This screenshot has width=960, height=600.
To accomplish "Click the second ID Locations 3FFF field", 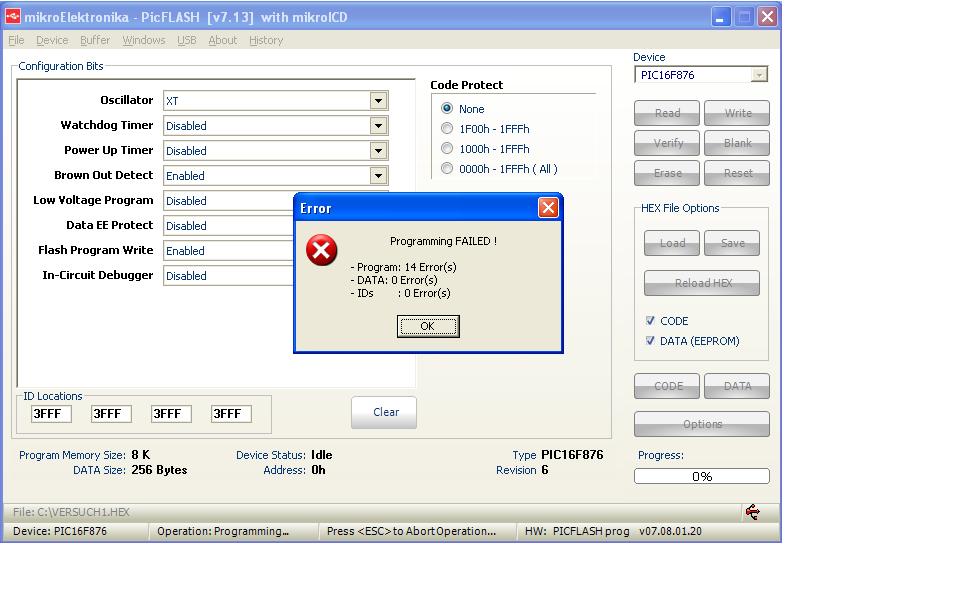I will (111, 414).
